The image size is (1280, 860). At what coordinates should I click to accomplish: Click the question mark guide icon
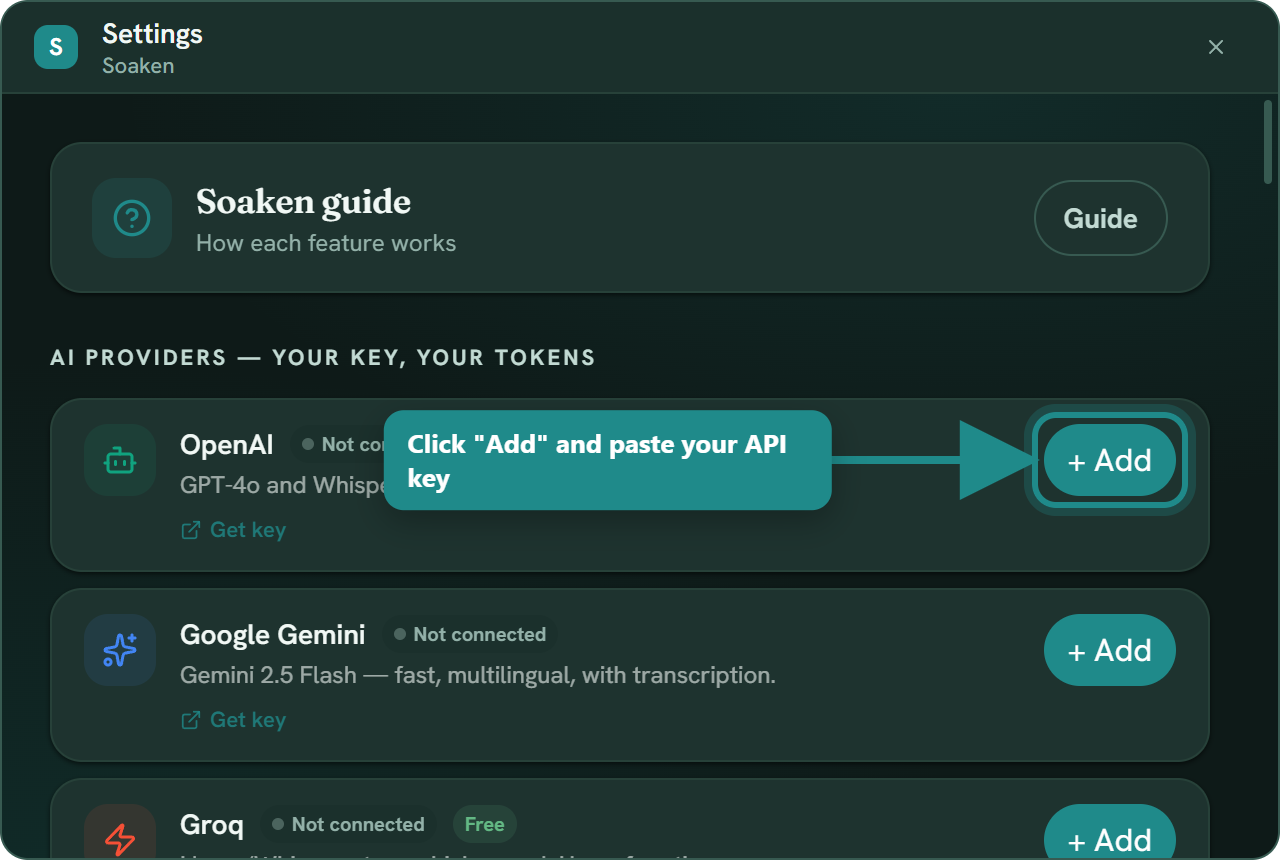tap(132, 218)
